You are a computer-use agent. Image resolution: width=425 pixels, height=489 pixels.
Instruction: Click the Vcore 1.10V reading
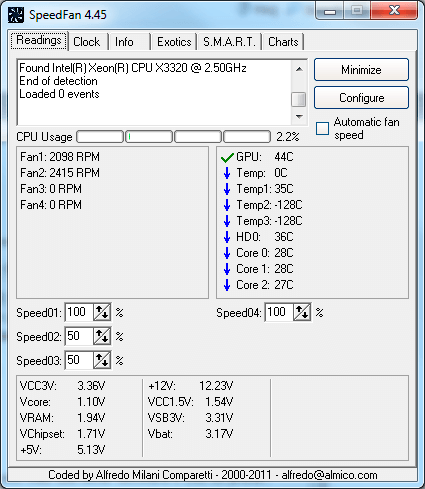62,402
